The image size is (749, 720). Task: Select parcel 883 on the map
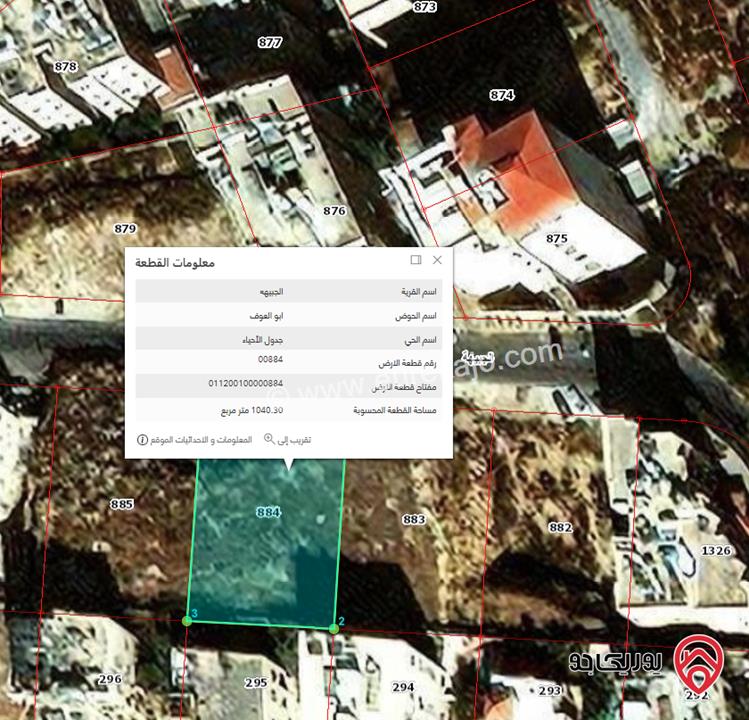point(413,519)
